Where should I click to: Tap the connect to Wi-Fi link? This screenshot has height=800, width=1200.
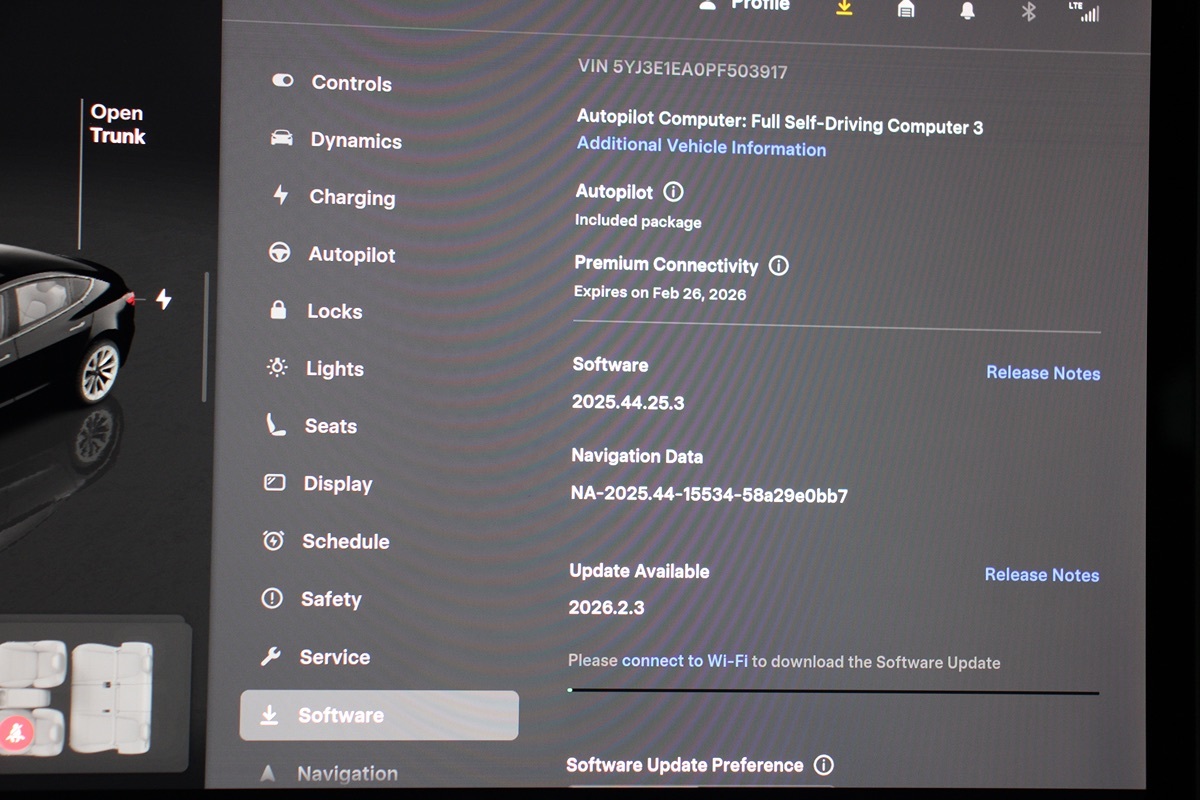pyautogui.click(x=684, y=661)
